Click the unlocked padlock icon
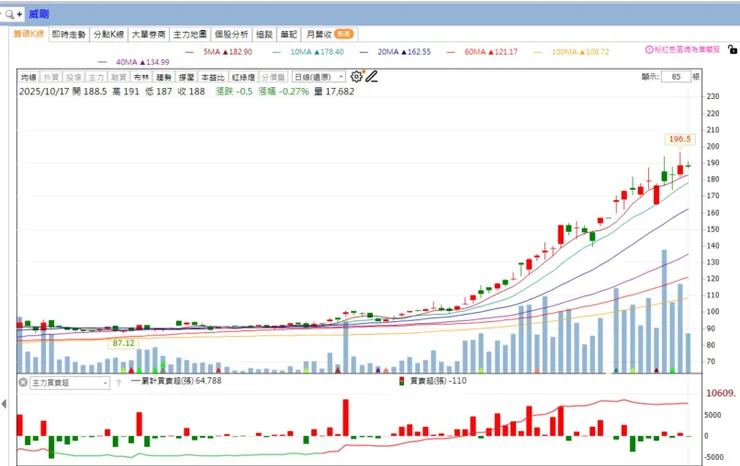The width and height of the screenshot is (740, 466). pos(732,49)
